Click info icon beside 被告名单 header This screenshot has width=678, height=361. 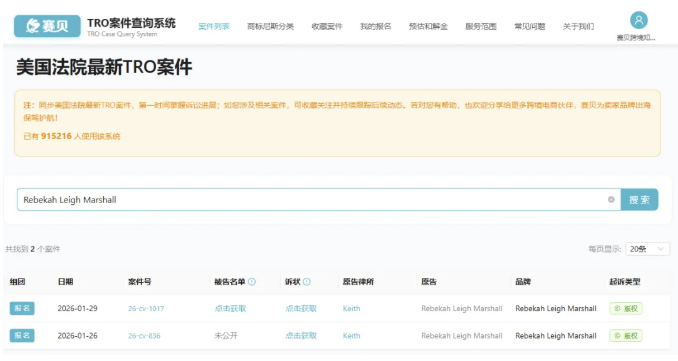[252, 282]
